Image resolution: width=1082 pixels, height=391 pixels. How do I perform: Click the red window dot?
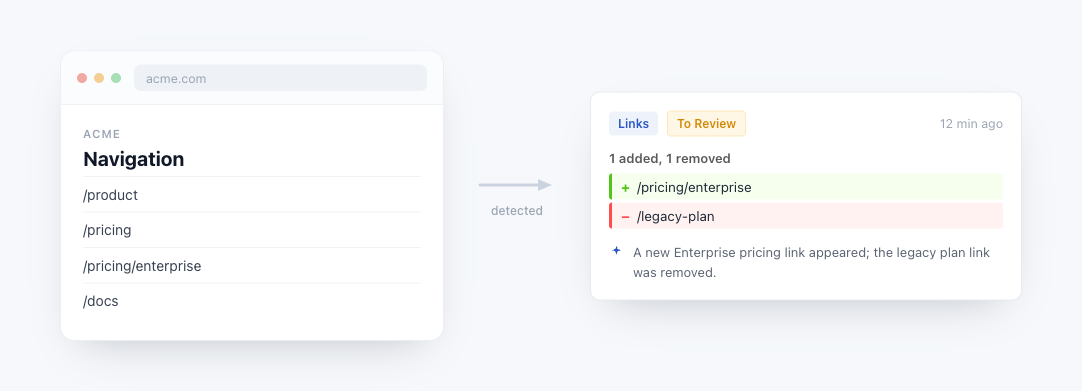point(82,78)
